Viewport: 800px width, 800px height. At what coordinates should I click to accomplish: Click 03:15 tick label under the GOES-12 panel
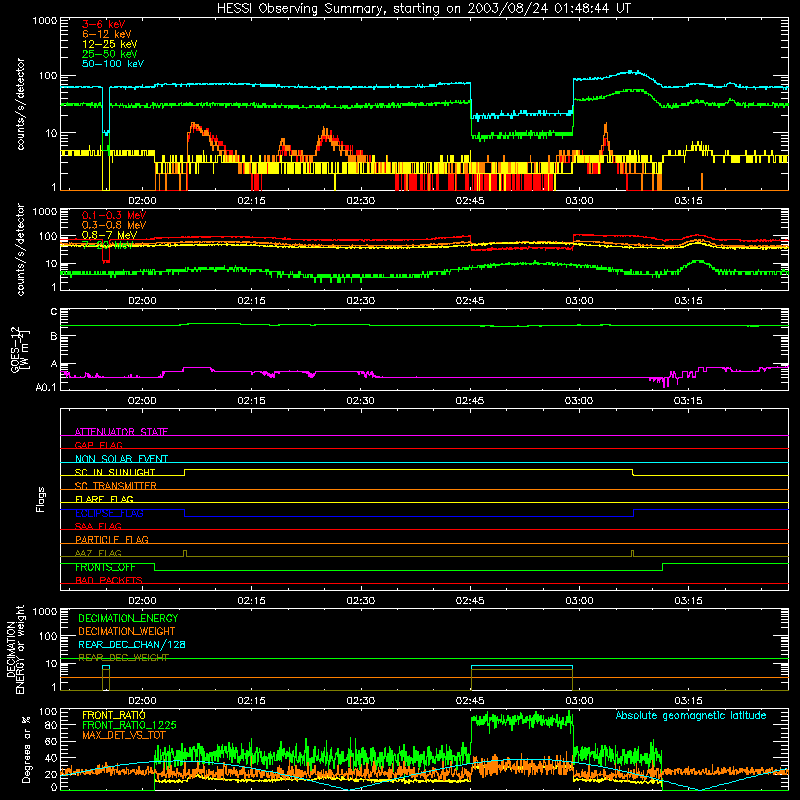688,401
